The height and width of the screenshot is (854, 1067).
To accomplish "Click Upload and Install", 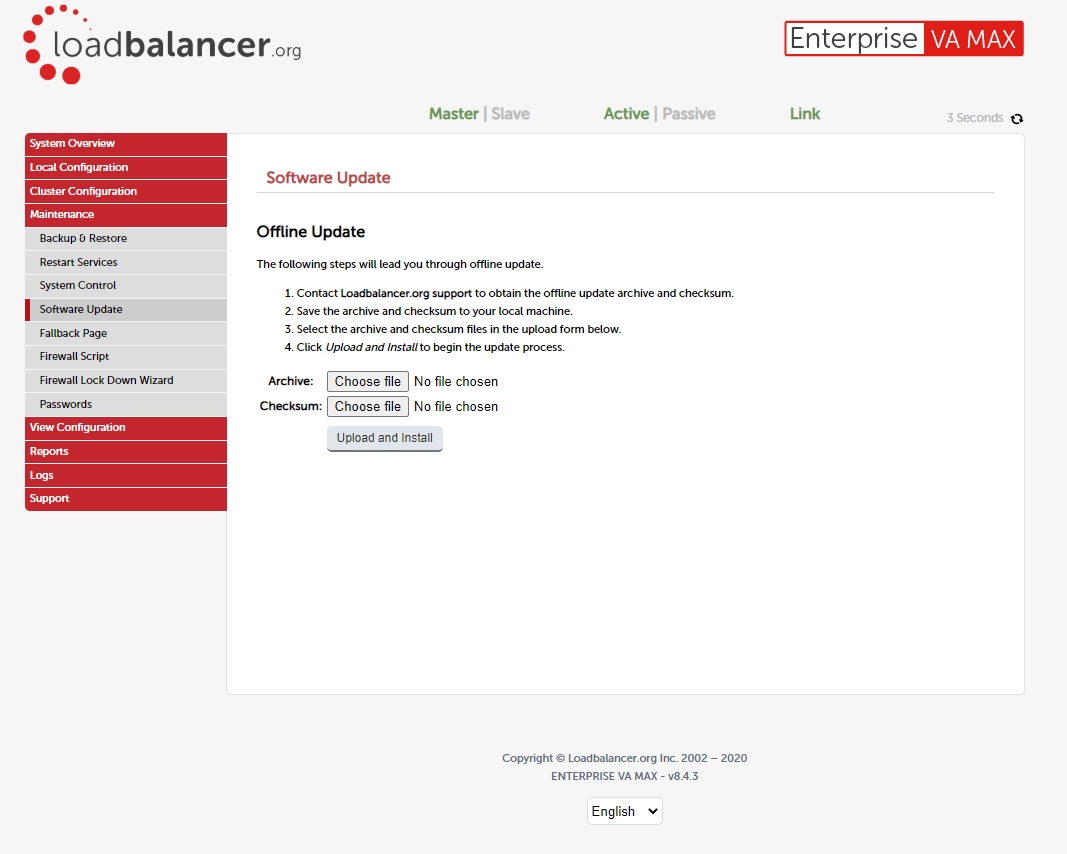I will point(384,438).
